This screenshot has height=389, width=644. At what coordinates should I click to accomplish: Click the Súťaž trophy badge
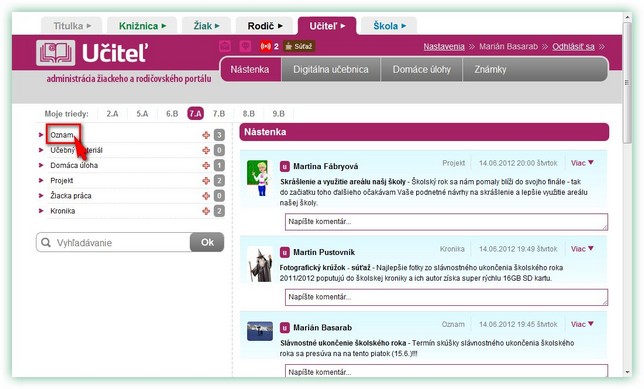point(299,46)
